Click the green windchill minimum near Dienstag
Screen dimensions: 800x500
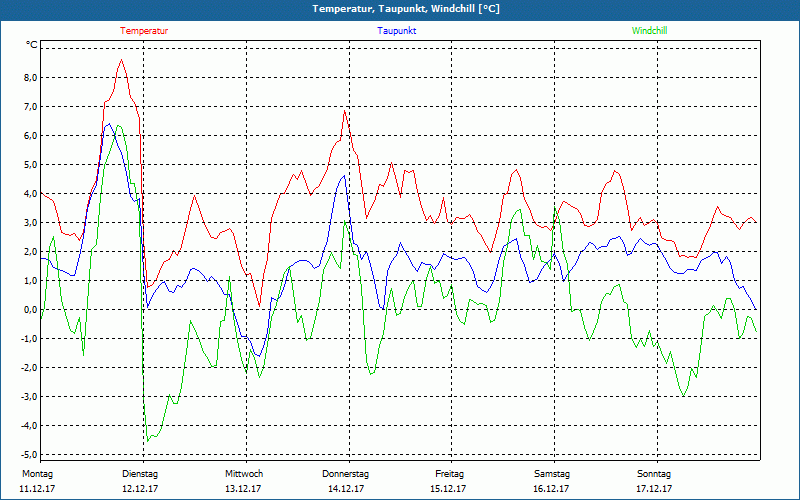point(148,441)
